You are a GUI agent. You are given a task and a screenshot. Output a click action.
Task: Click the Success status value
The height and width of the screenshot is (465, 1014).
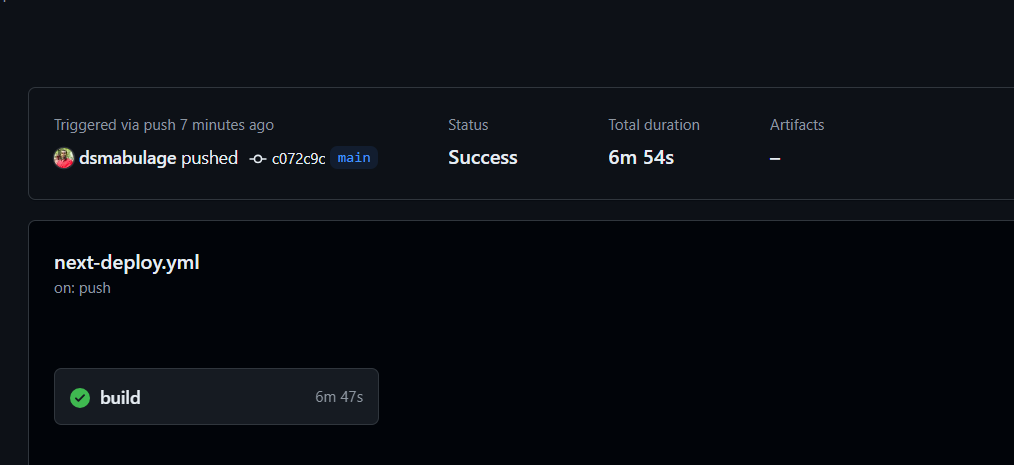(482, 158)
